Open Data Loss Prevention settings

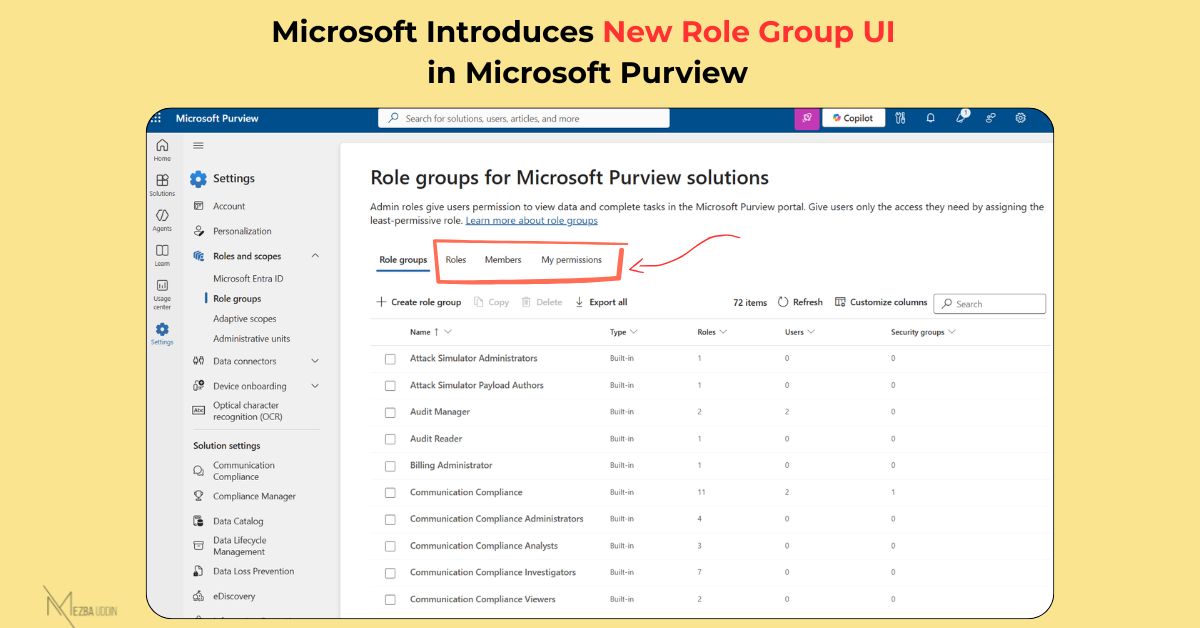pos(253,571)
